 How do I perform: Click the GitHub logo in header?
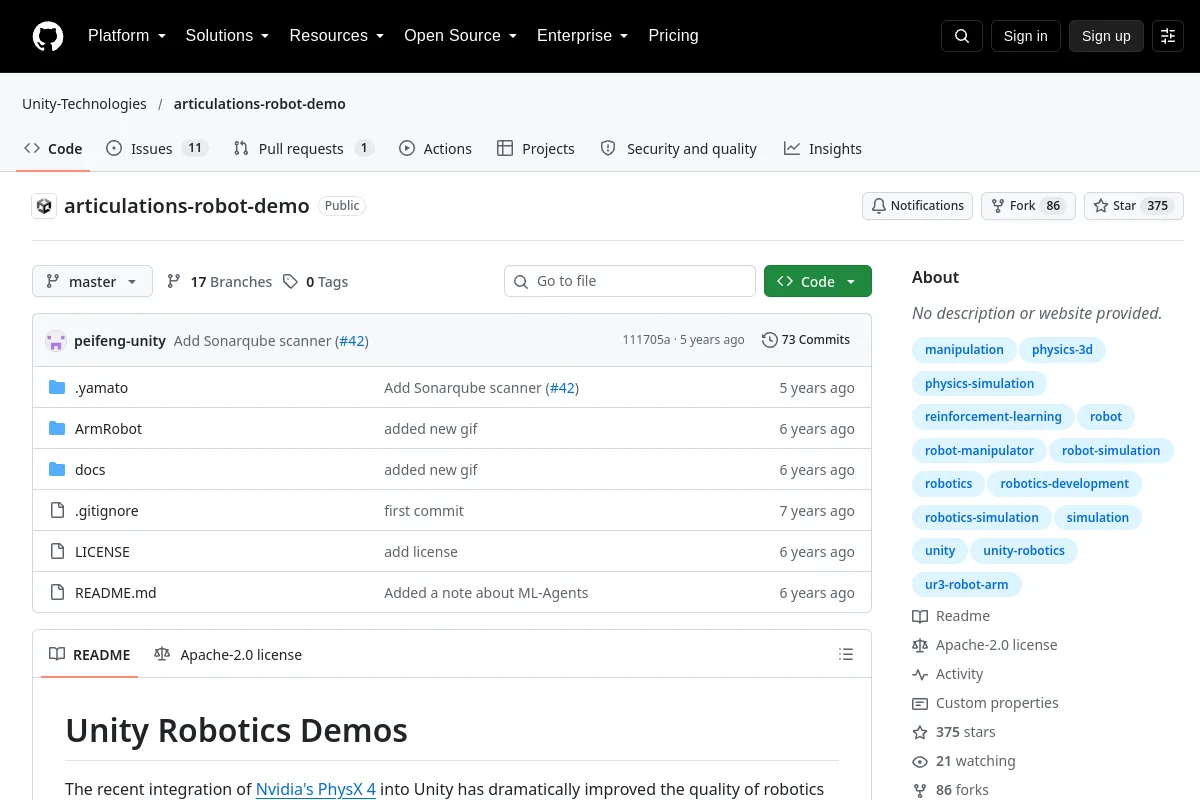(48, 36)
